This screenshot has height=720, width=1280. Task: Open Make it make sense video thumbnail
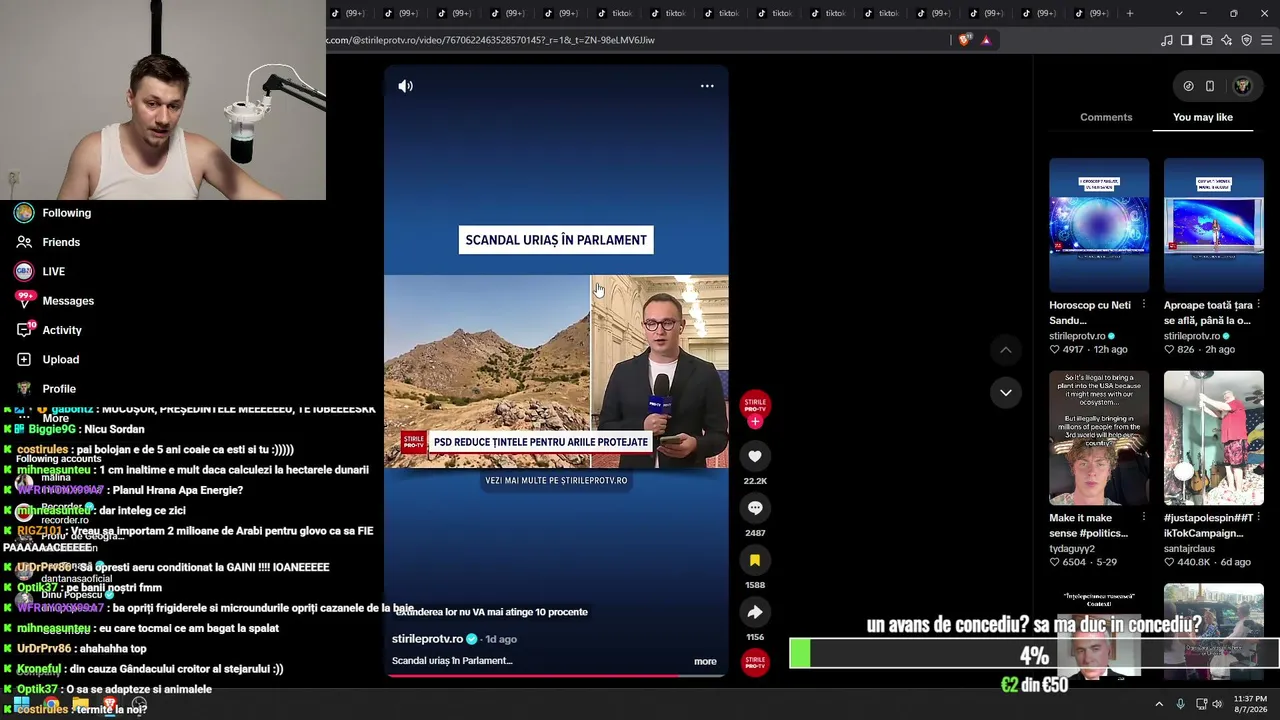coord(1099,438)
